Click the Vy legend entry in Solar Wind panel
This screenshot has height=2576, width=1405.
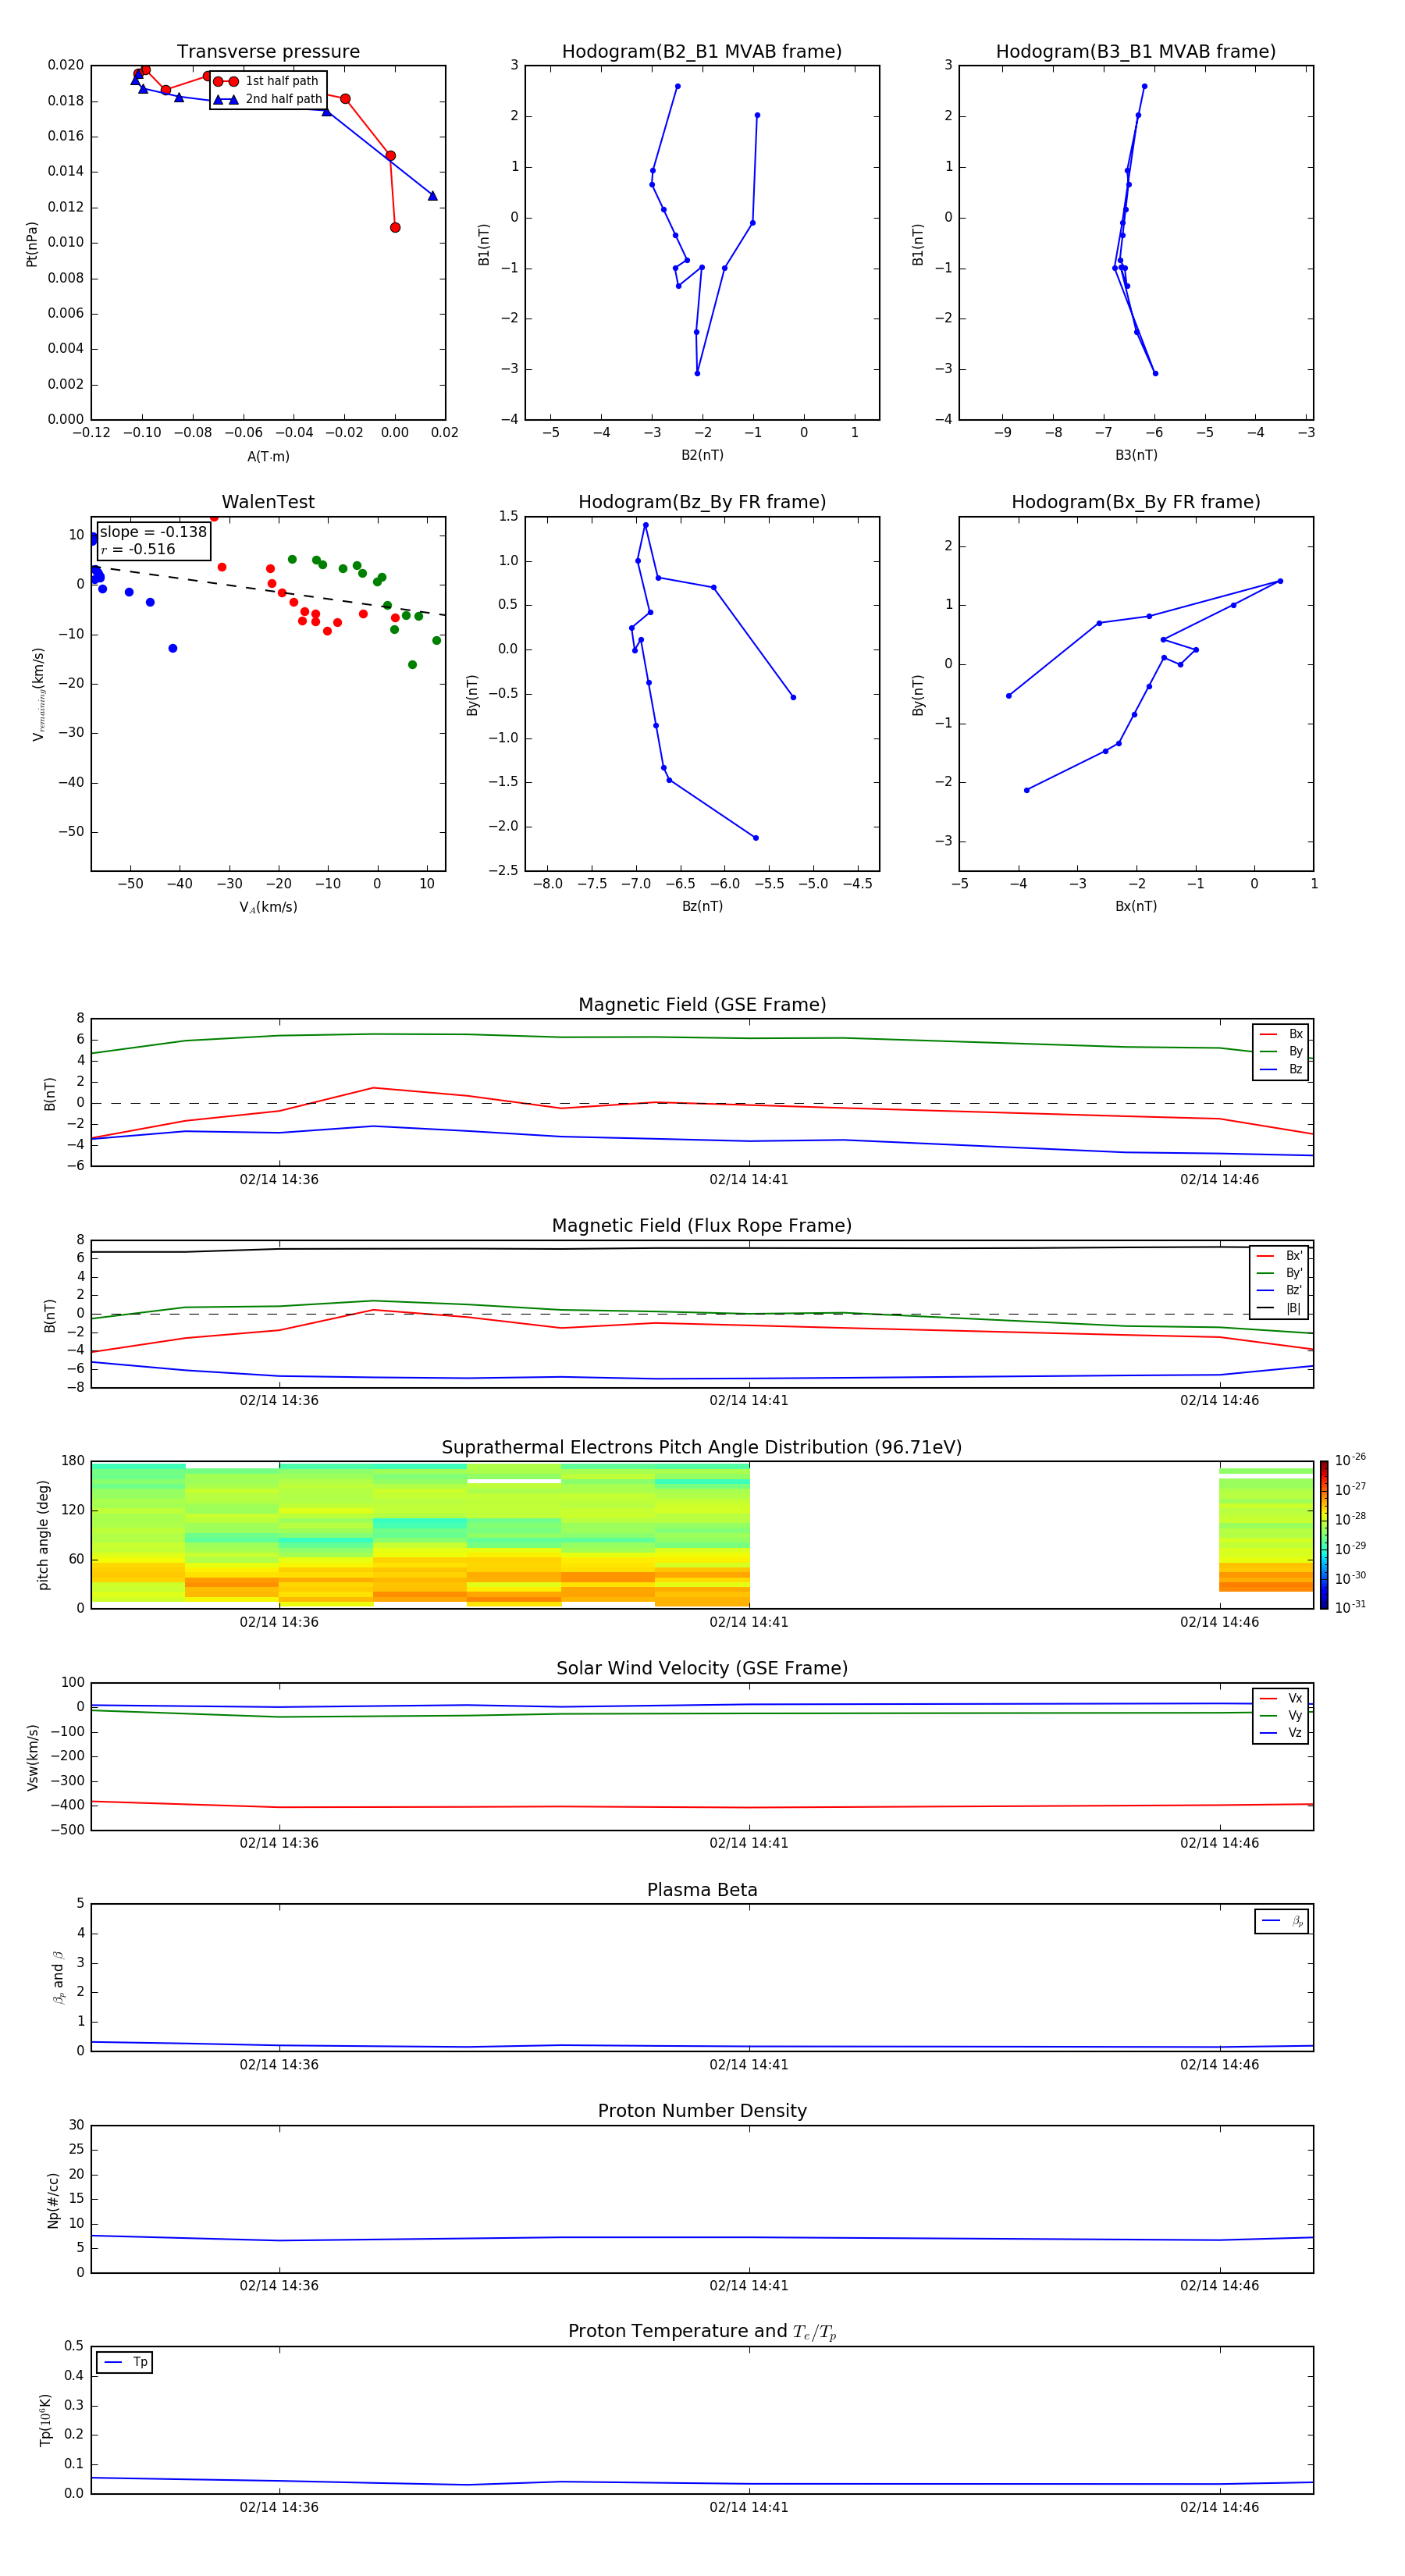(1281, 1716)
